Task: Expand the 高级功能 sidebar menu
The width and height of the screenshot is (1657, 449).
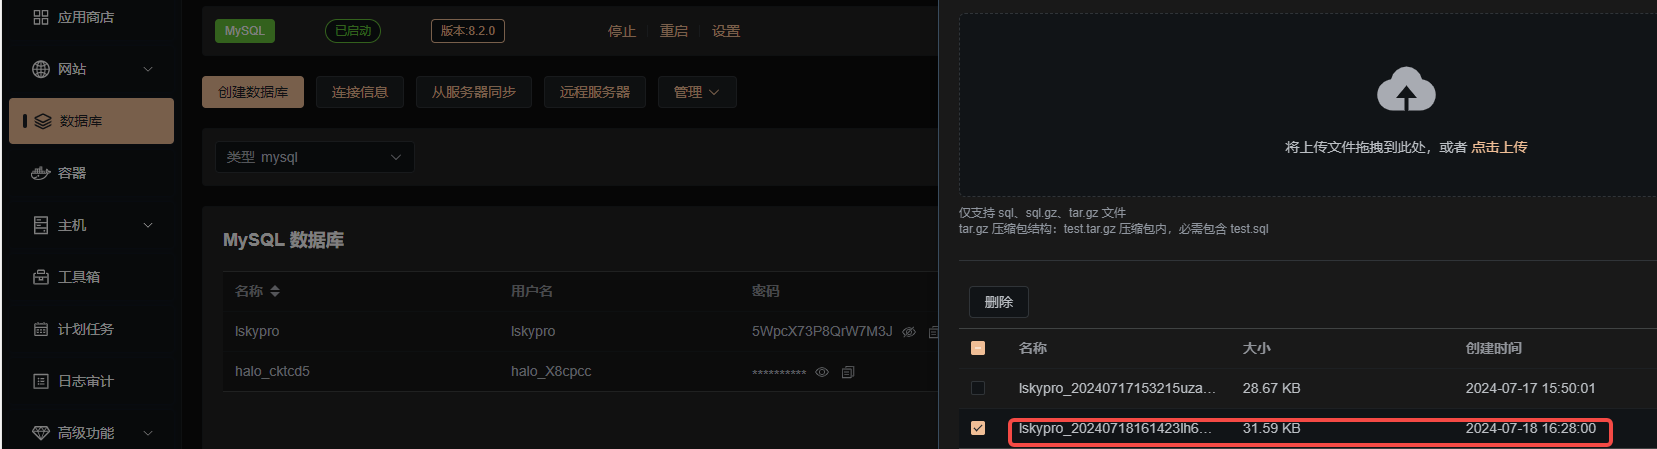Action: (91, 433)
